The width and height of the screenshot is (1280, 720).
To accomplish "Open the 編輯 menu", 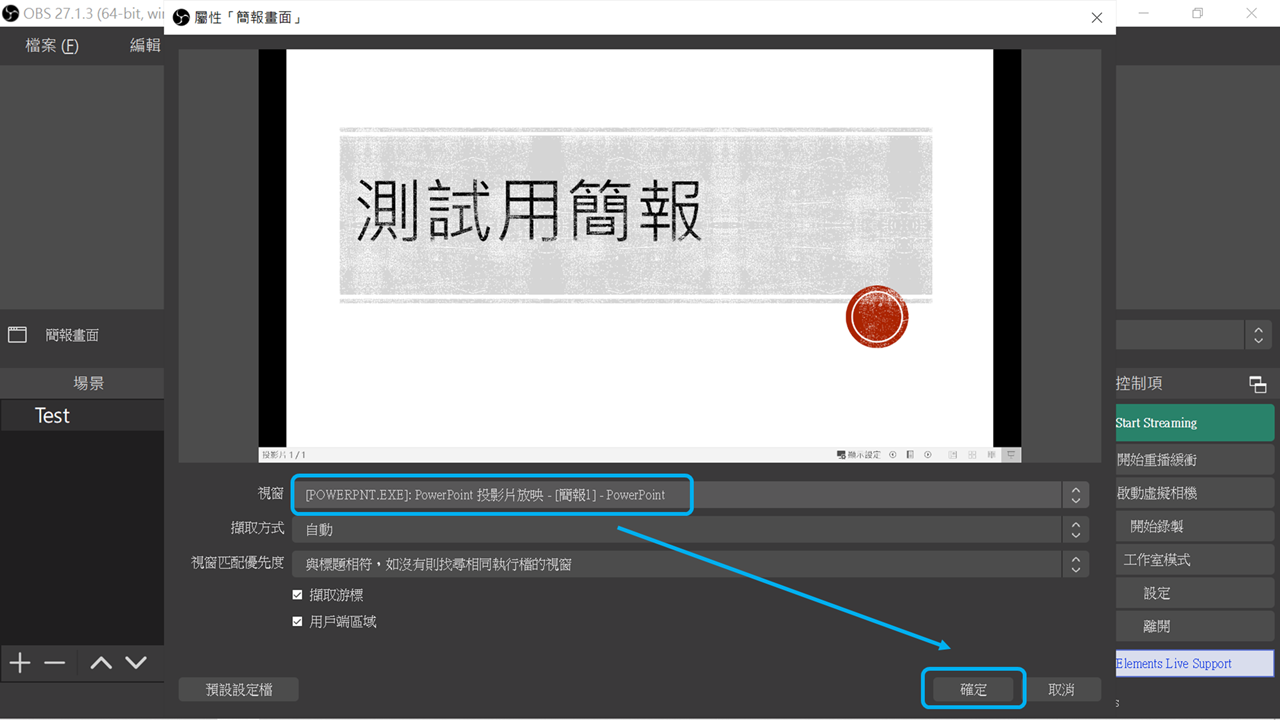I will point(145,46).
